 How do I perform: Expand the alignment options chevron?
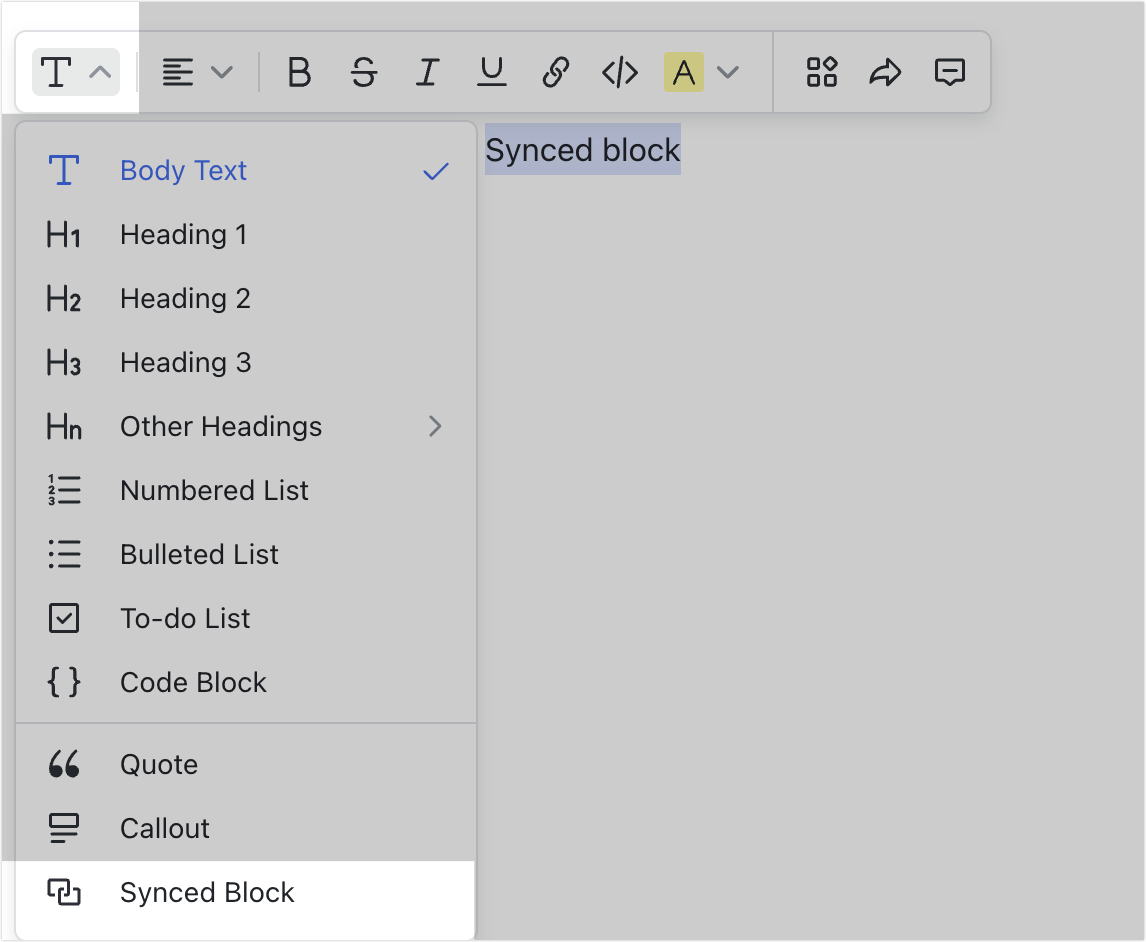pyautogui.click(x=221, y=72)
